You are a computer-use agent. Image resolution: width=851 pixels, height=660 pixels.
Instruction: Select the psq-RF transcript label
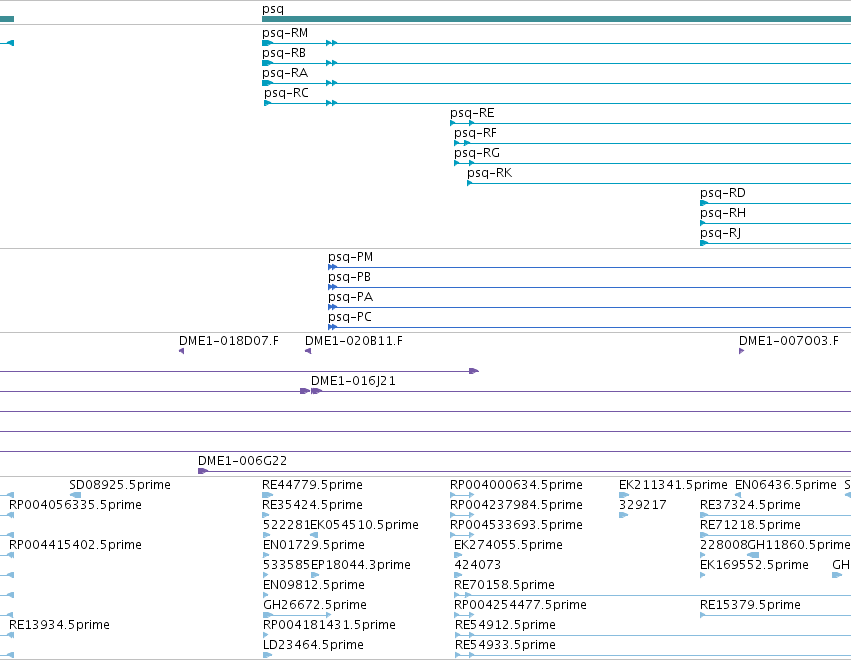click(475, 134)
